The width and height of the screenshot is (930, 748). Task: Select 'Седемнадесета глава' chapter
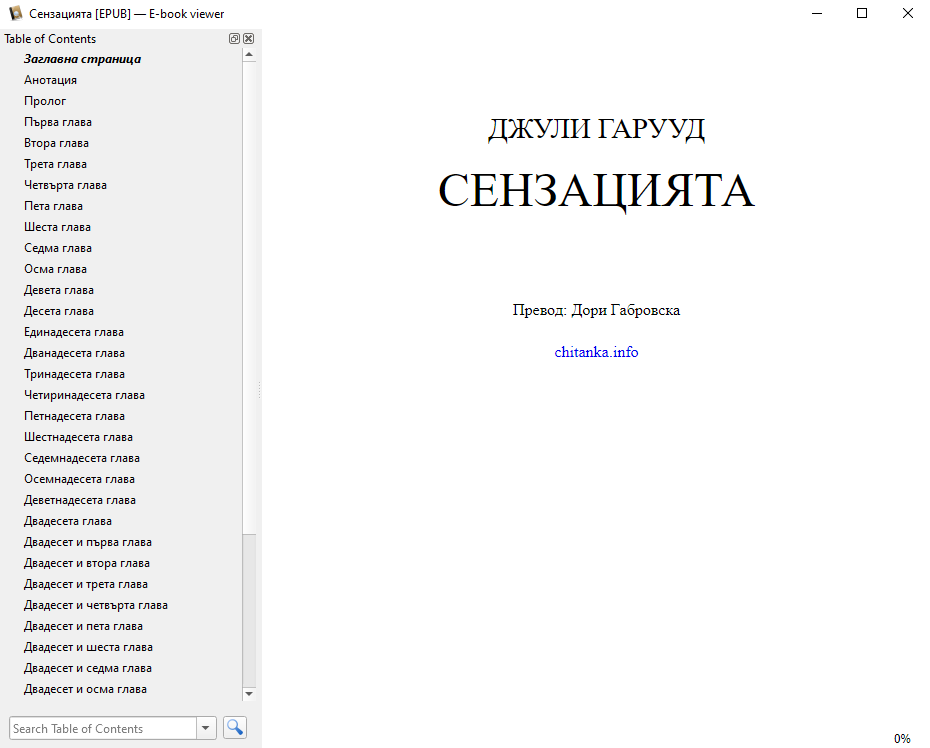(82, 458)
